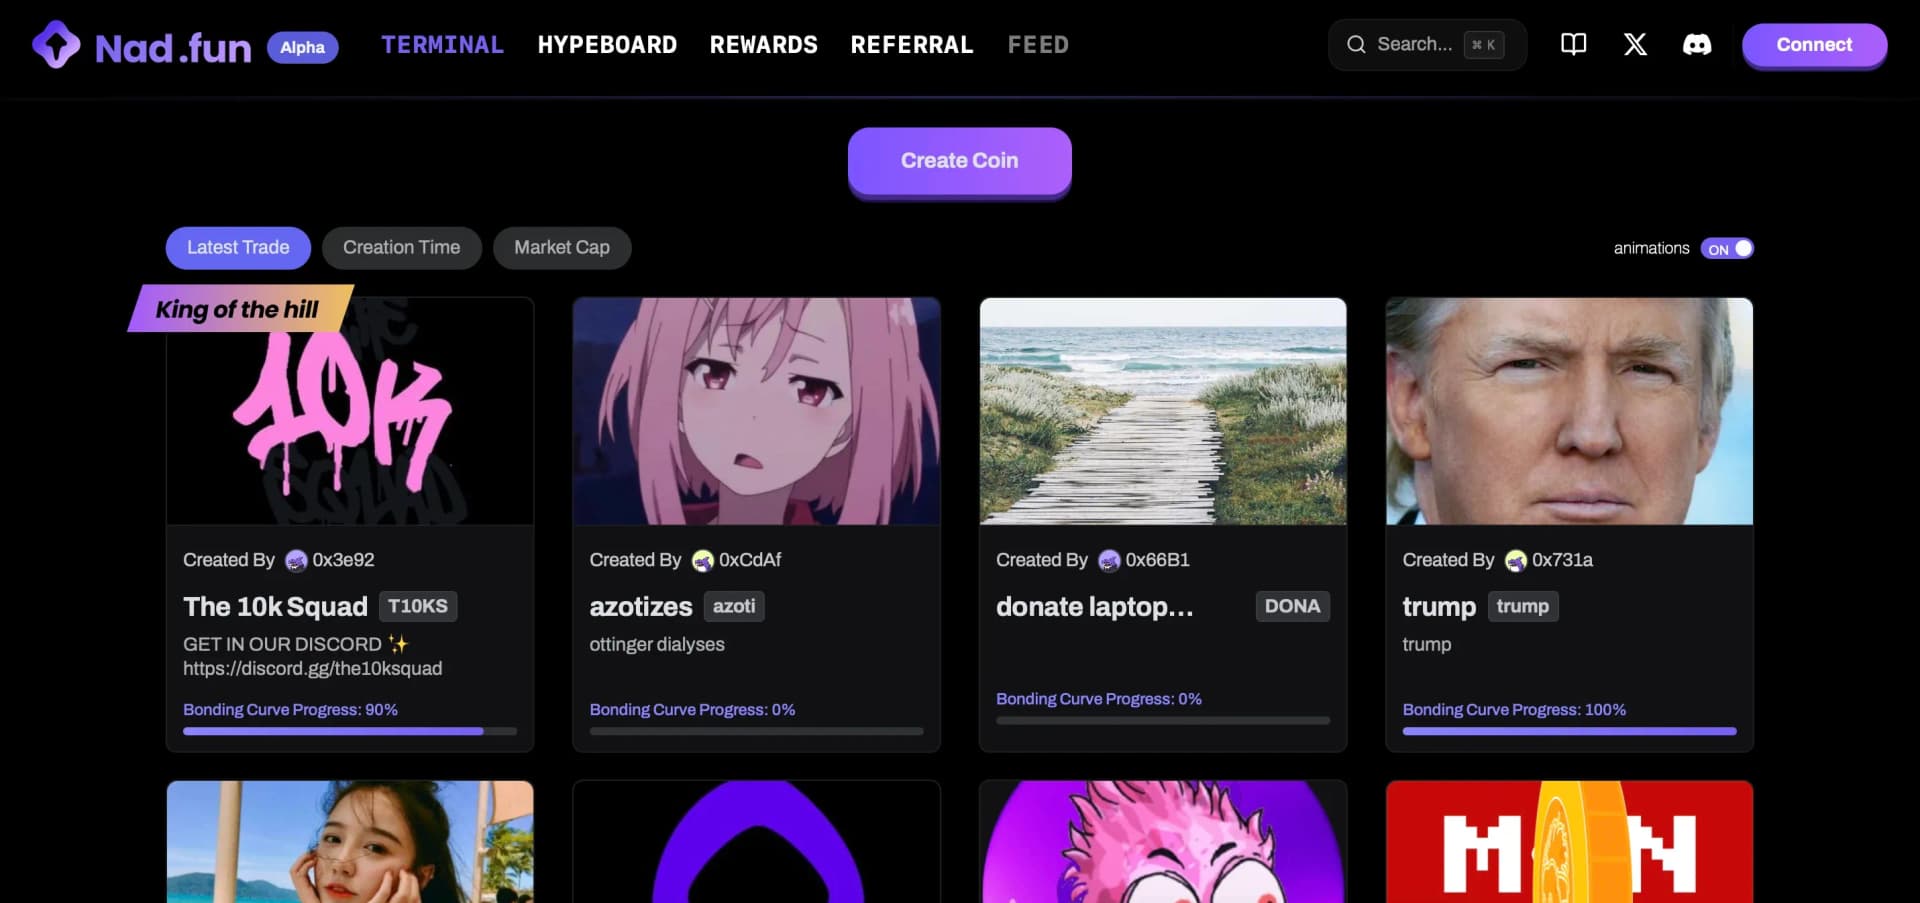Switch to the REFERRAL tab
This screenshot has height=903, width=1920.
911,45
